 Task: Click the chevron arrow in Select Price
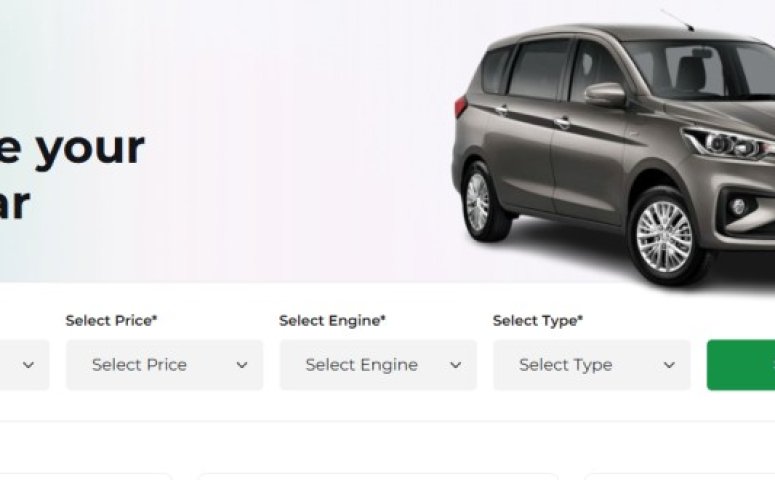tap(242, 366)
